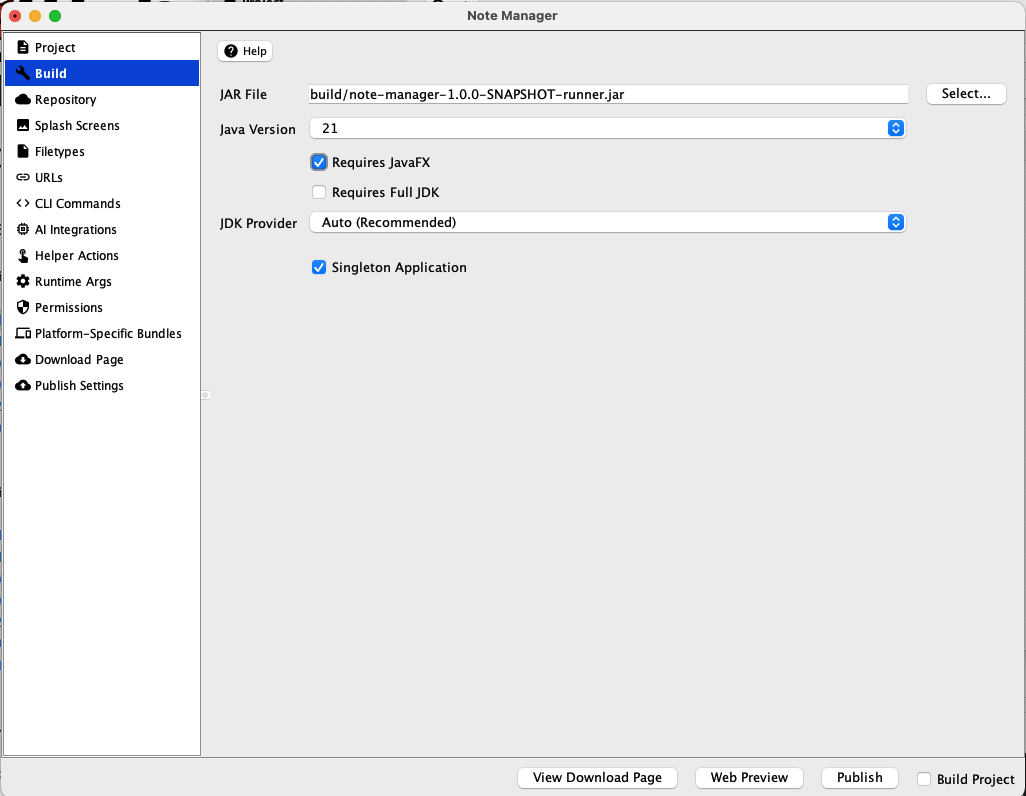1026x796 pixels.
Task: Click the View Download Page button
Action: (597, 778)
